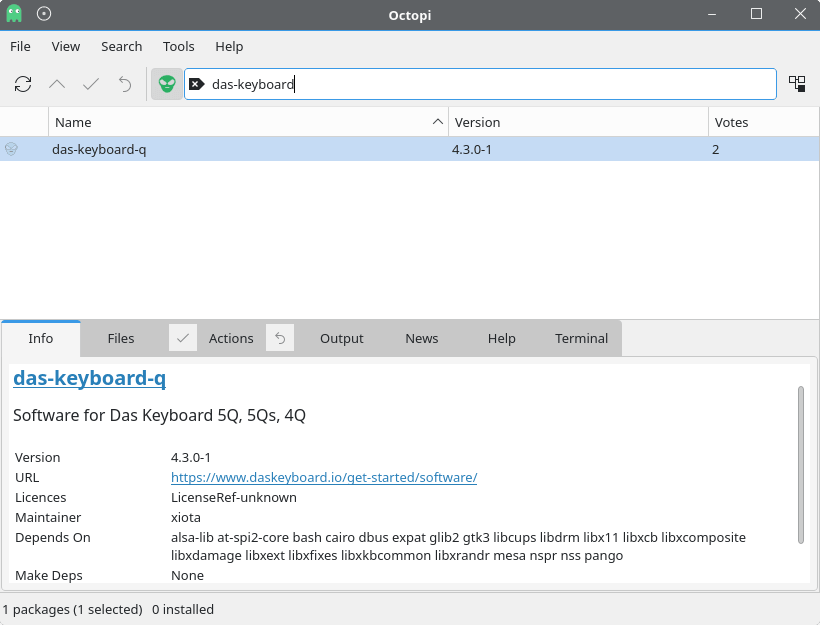
Task: Switch to the Actions tab
Action: (231, 338)
